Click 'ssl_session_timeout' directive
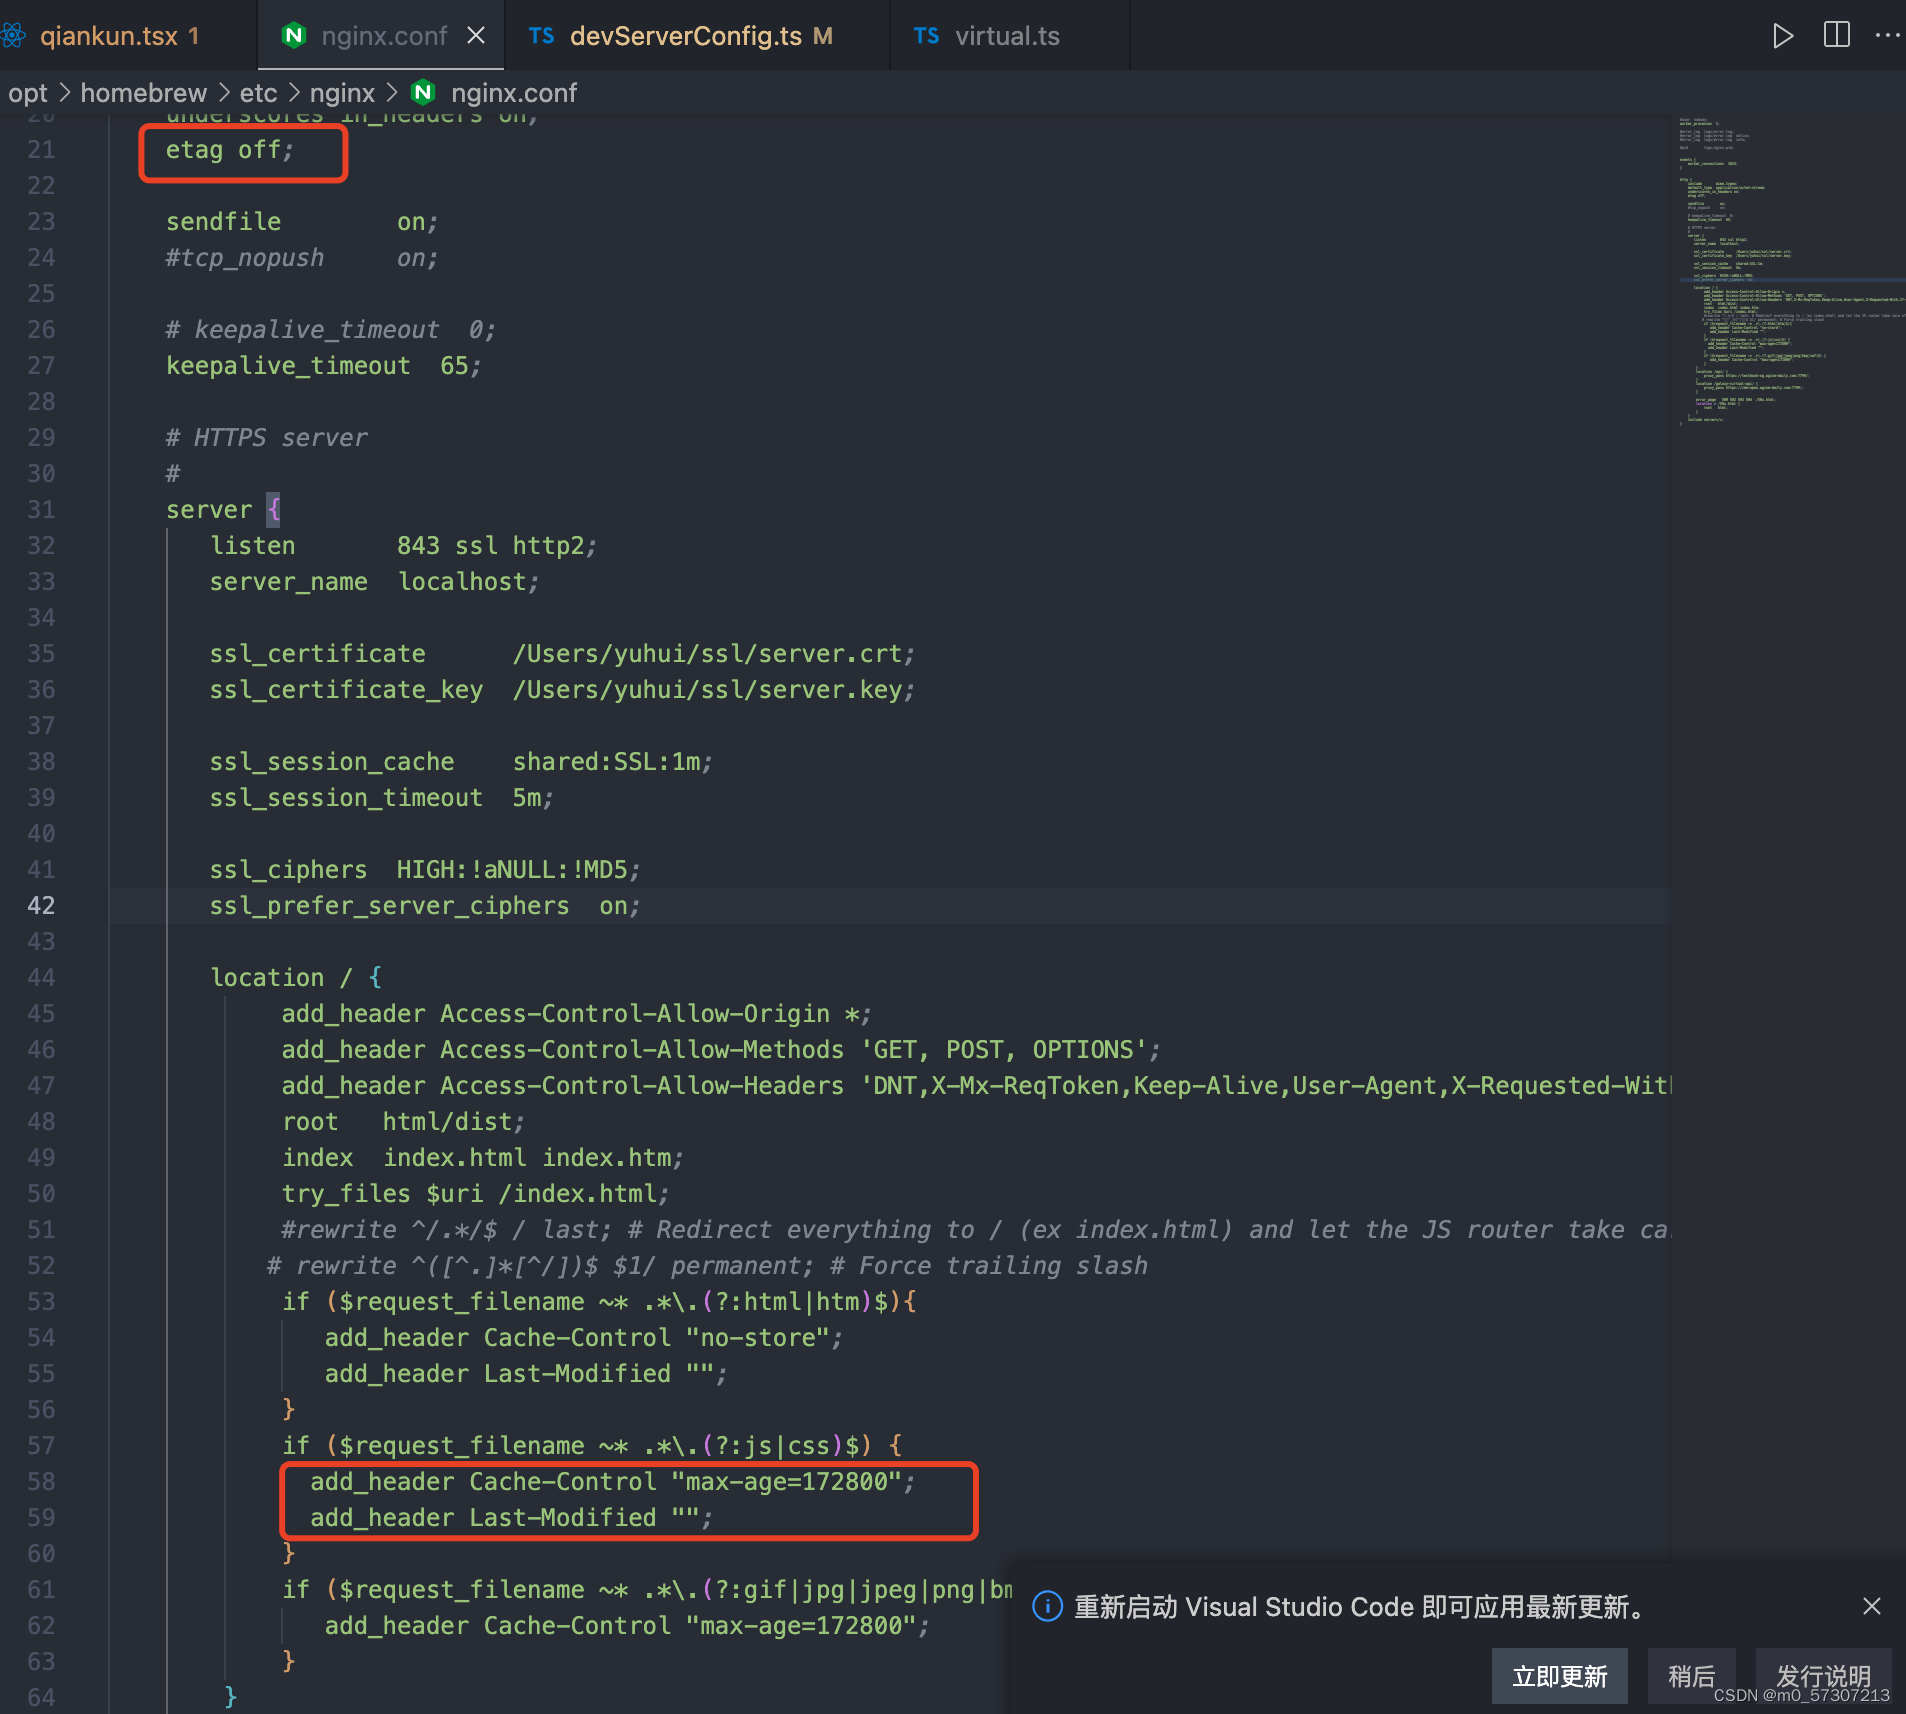Screen dimensions: 1906x1714 [346, 798]
